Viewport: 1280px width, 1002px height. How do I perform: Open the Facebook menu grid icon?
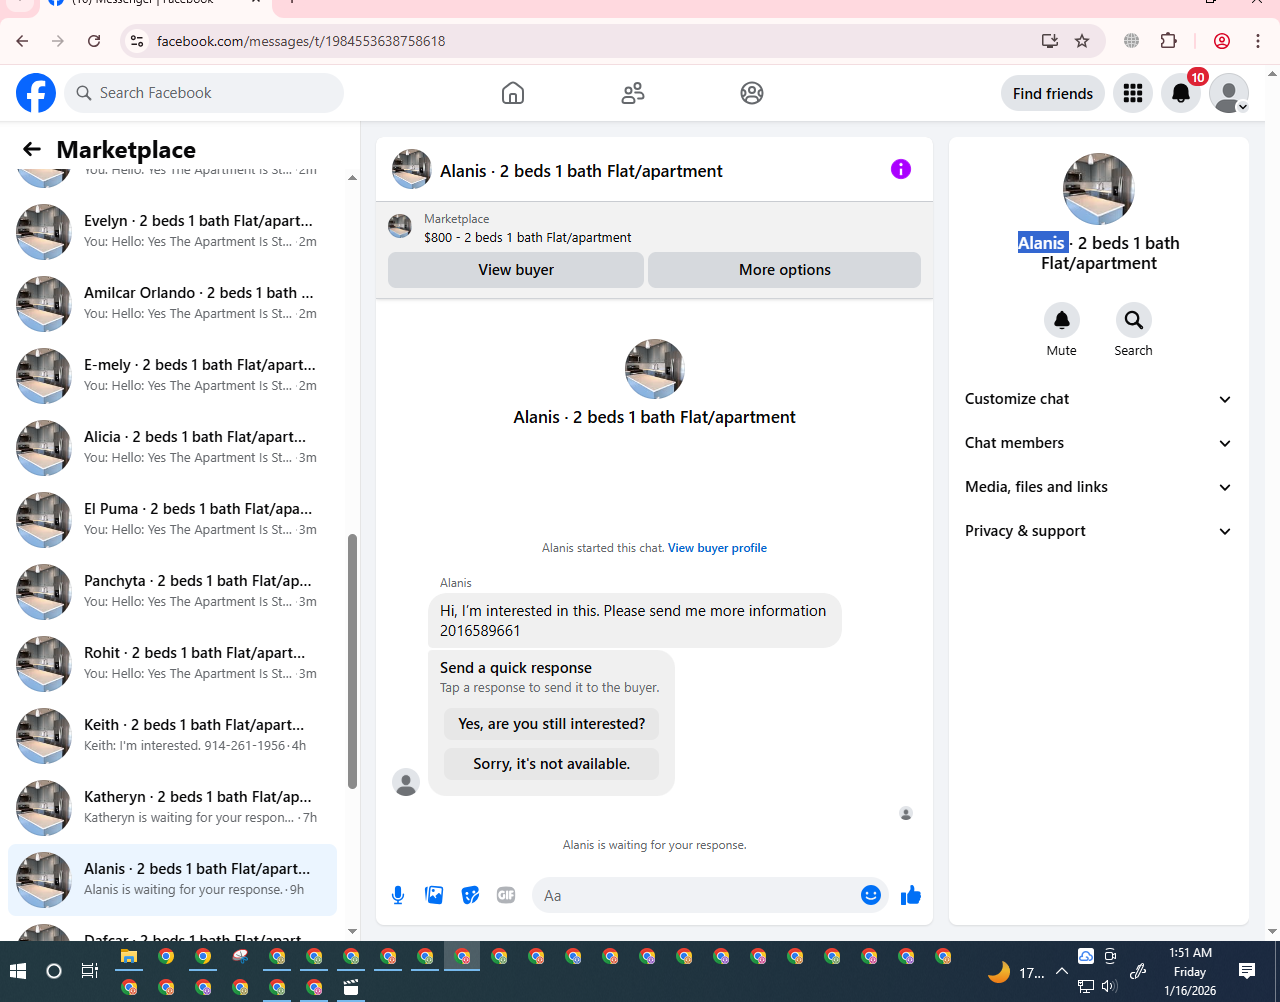click(x=1133, y=93)
